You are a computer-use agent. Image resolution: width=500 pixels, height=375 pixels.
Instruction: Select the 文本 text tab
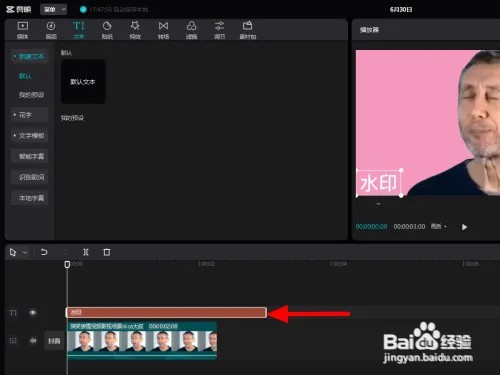tap(79, 30)
